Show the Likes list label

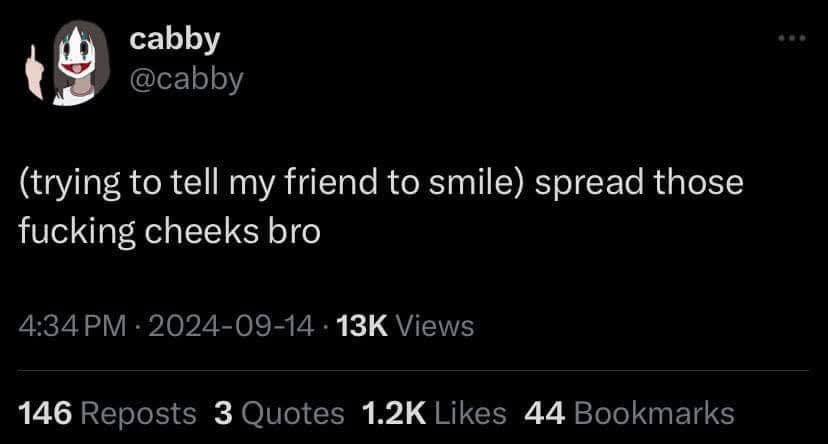tap(471, 413)
